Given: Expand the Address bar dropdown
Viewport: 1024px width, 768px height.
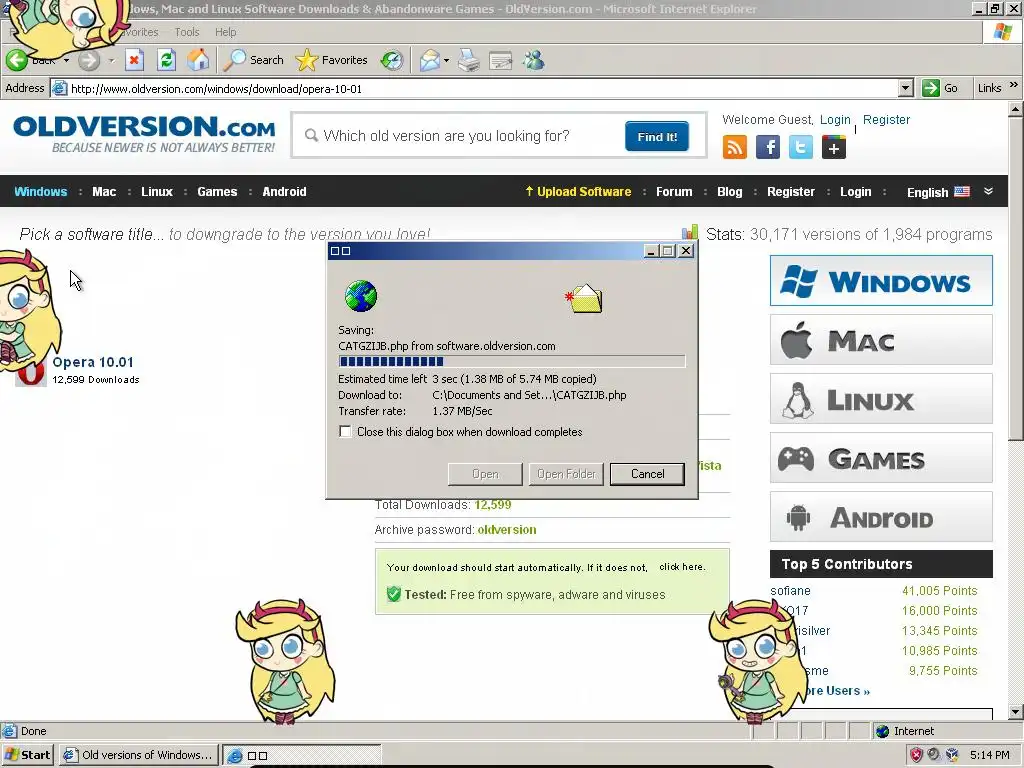Looking at the screenshot, I should tap(905, 88).
